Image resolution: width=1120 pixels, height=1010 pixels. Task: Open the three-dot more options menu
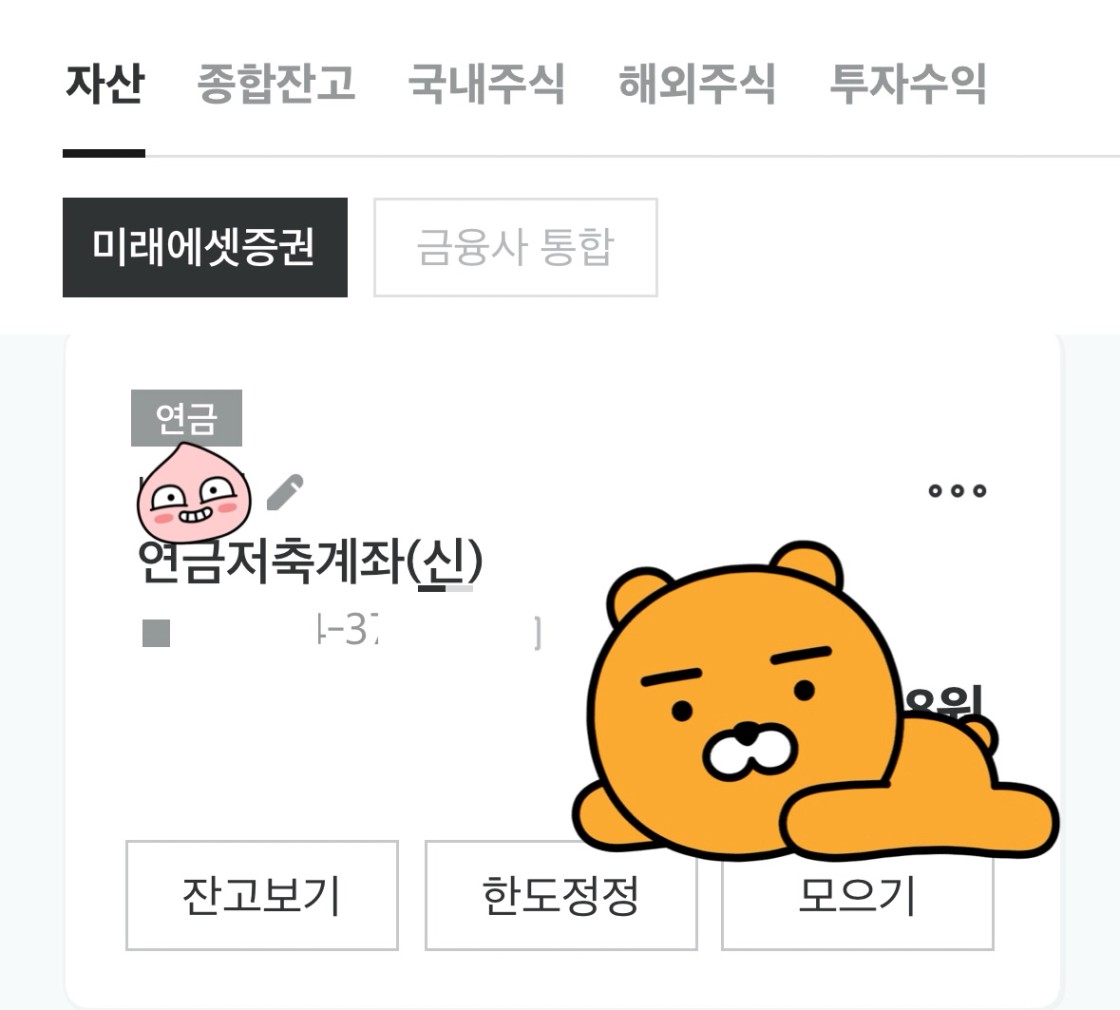tap(957, 491)
